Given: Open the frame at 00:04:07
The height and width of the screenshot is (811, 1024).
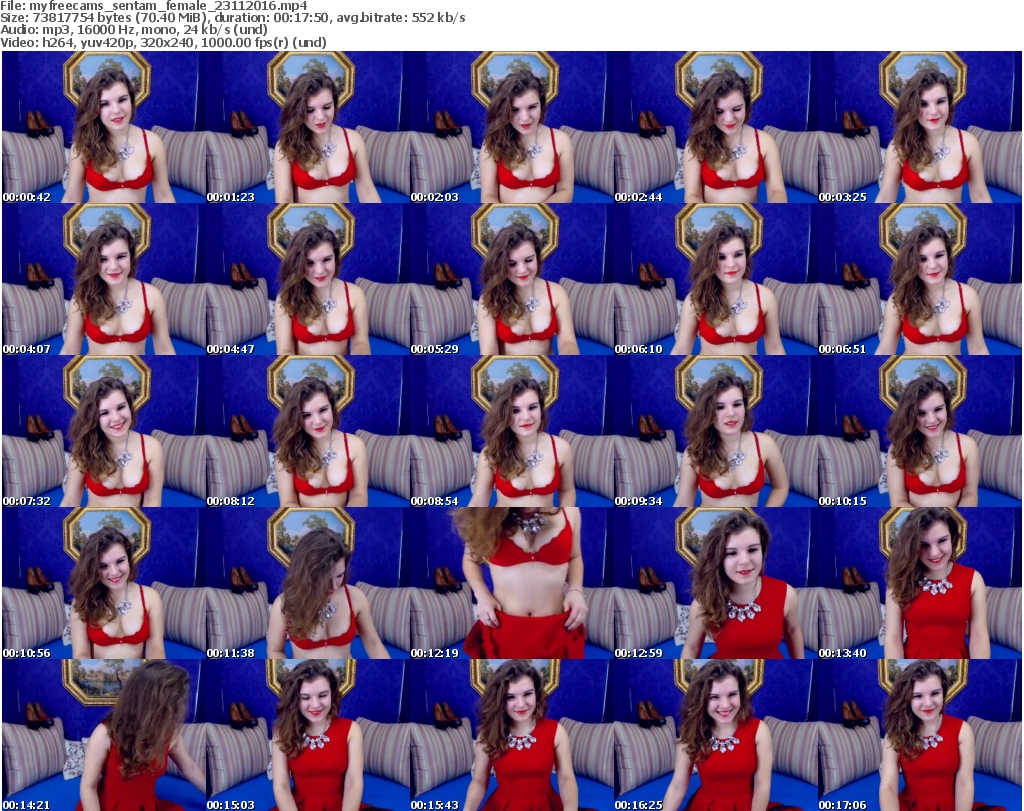Looking at the screenshot, I should [x=104, y=279].
